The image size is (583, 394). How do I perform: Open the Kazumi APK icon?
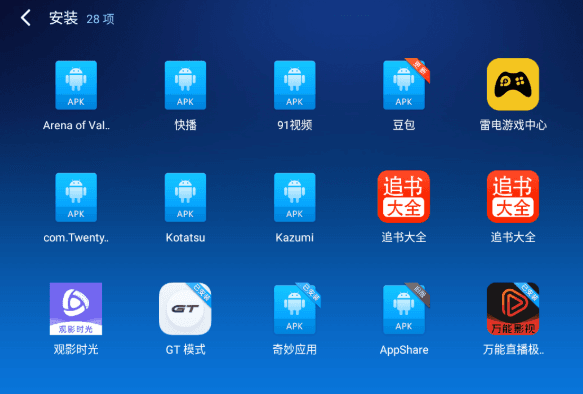[x=294, y=197]
